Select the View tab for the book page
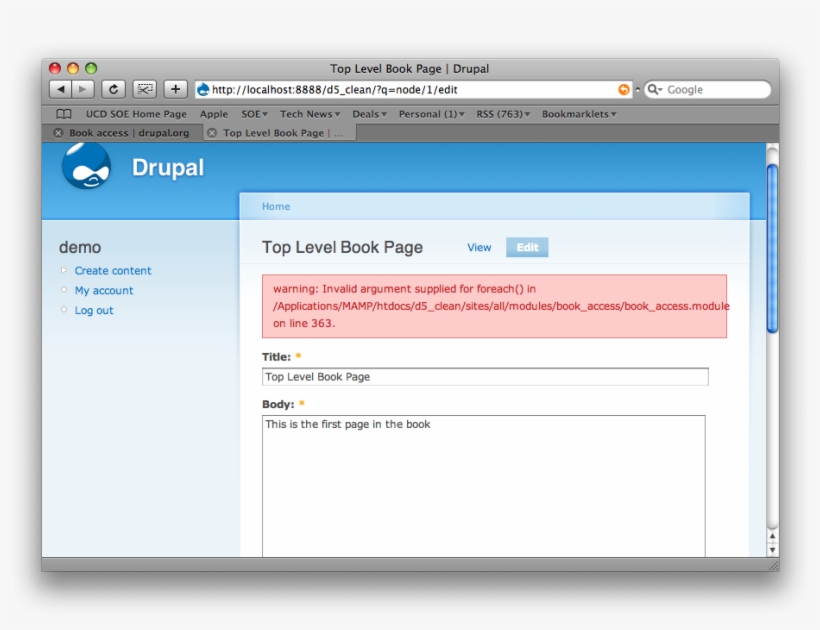820x630 pixels. pos(479,248)
